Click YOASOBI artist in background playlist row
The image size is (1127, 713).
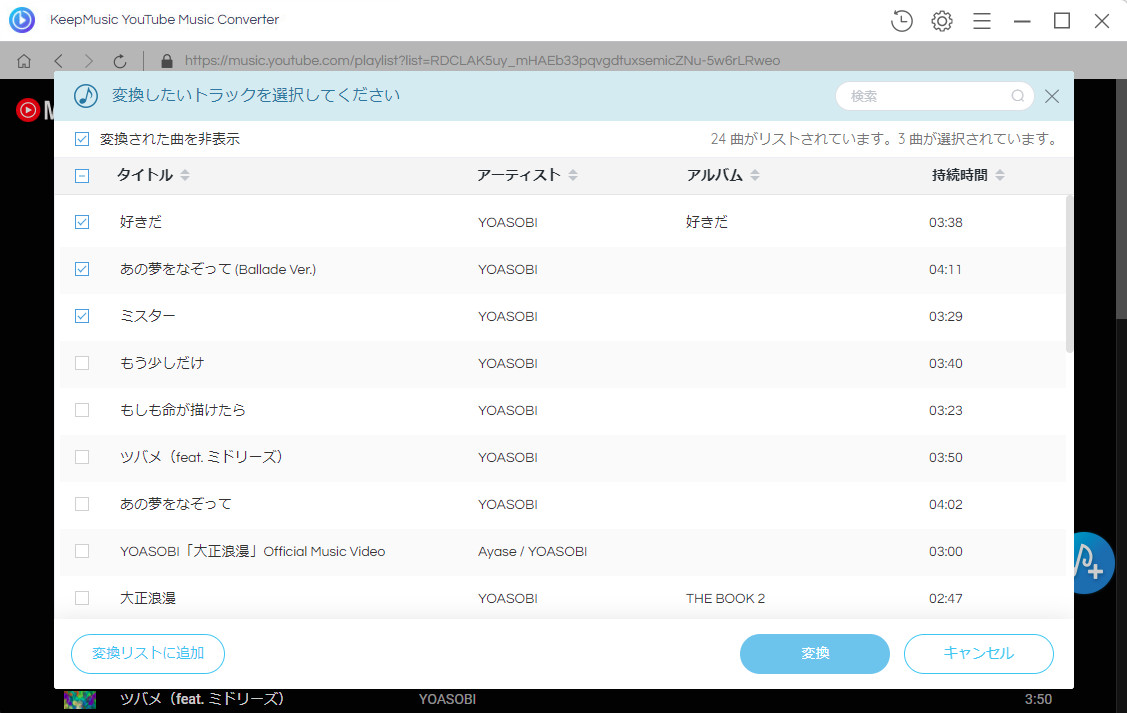pyautogui.click(x=447, y=699)
